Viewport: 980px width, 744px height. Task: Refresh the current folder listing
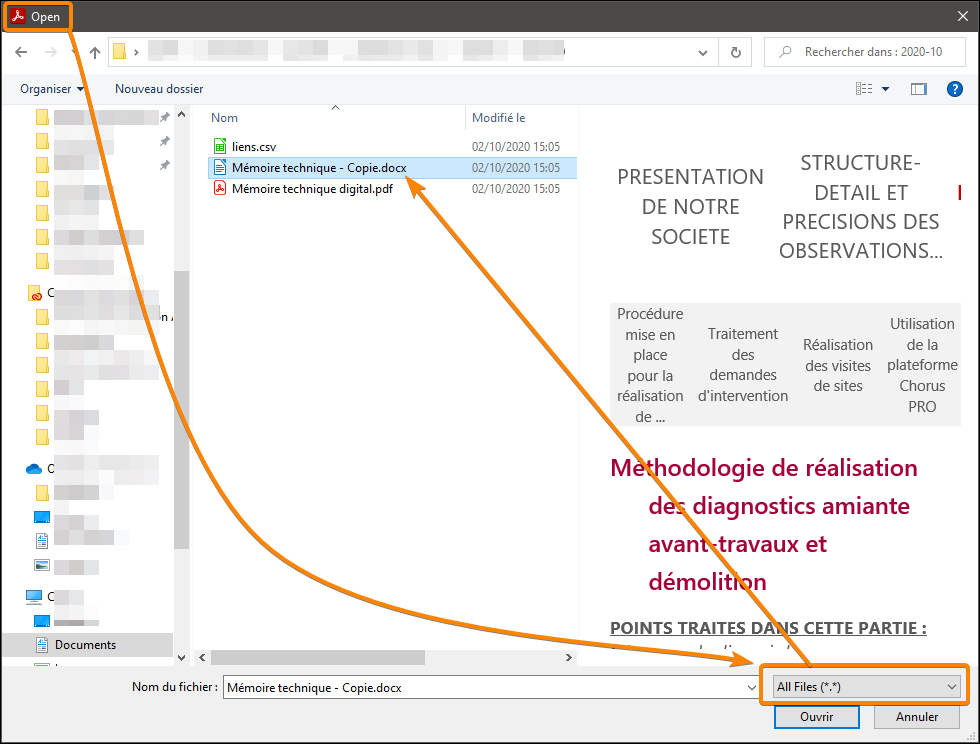736,53
